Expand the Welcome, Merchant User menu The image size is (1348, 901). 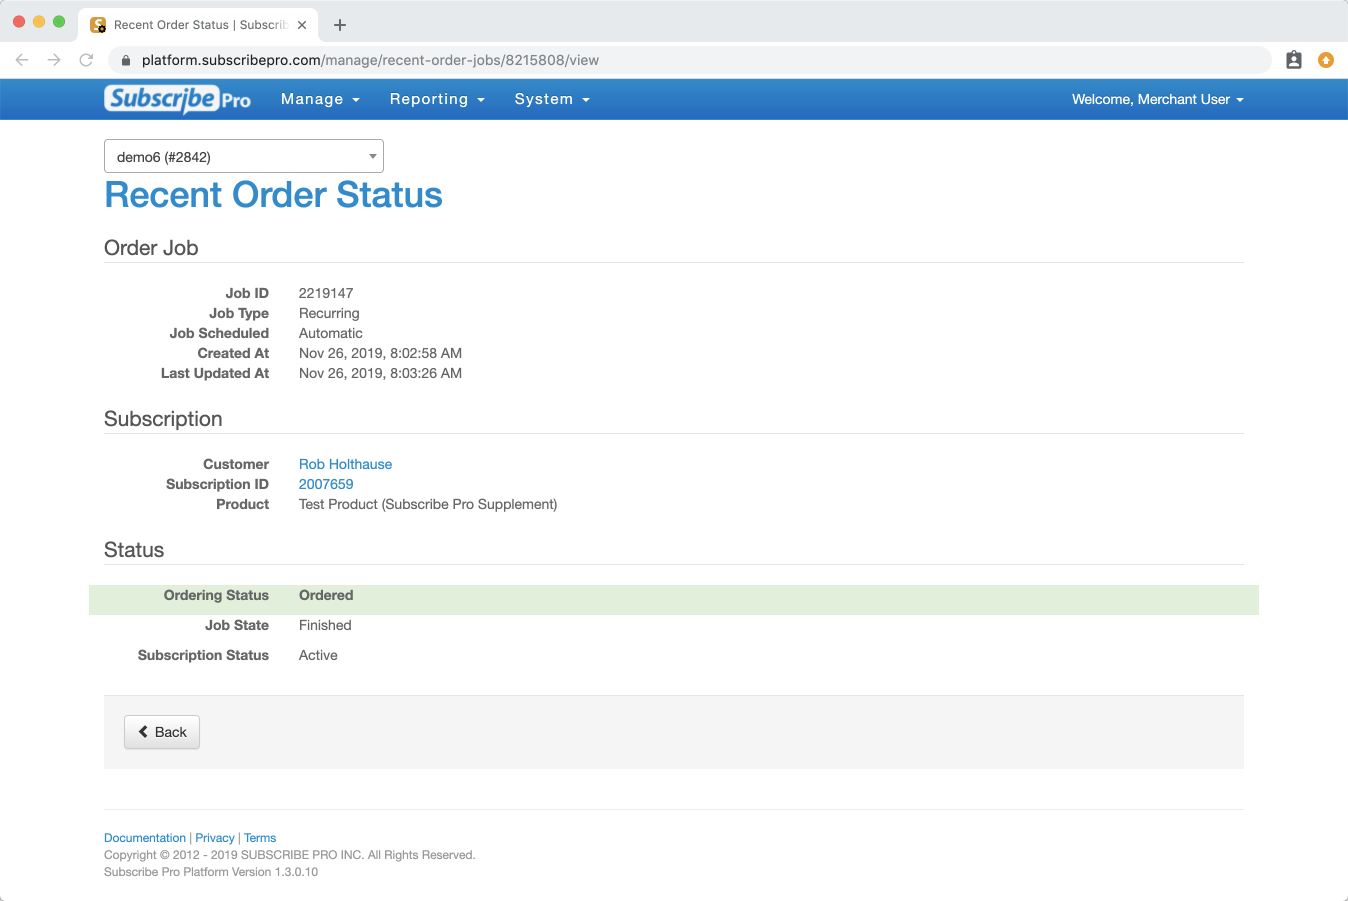click(x=1158, y=99)
